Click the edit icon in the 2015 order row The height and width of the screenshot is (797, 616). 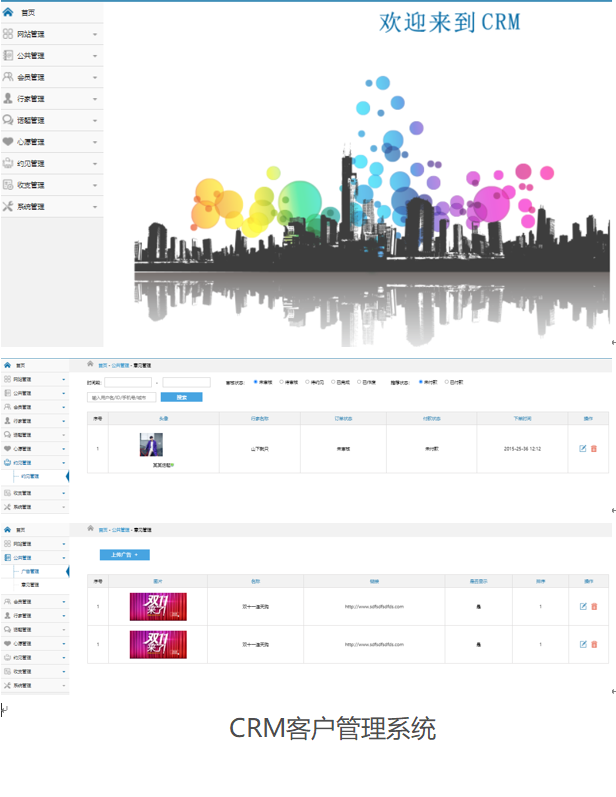click(583, 448)
